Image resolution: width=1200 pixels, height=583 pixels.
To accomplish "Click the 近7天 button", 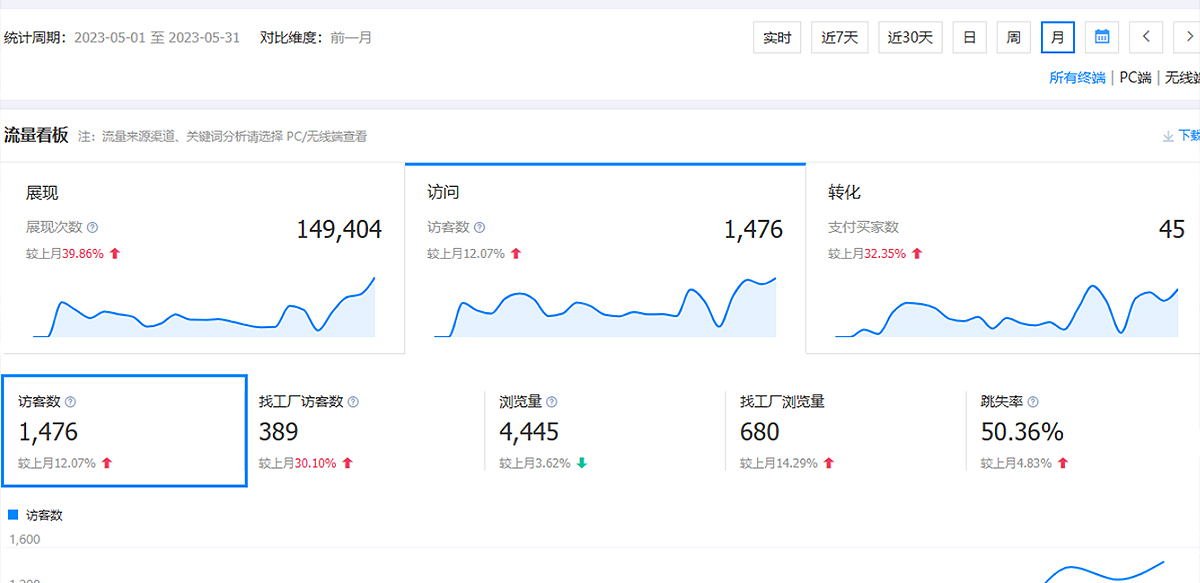I will click(840, 37).
